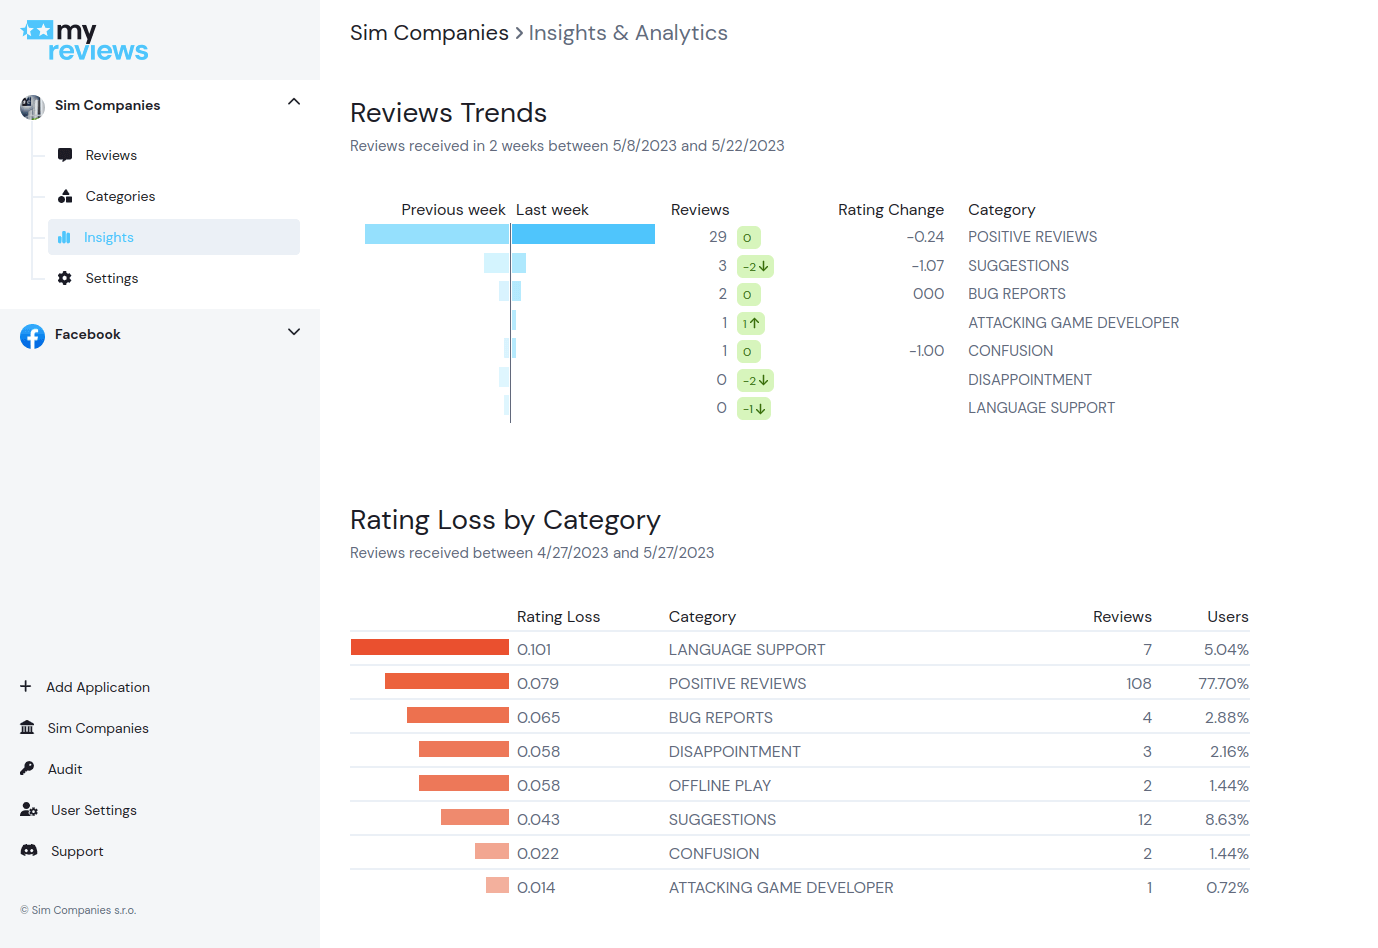Open the Sim Companies bank link

(98, 728)
